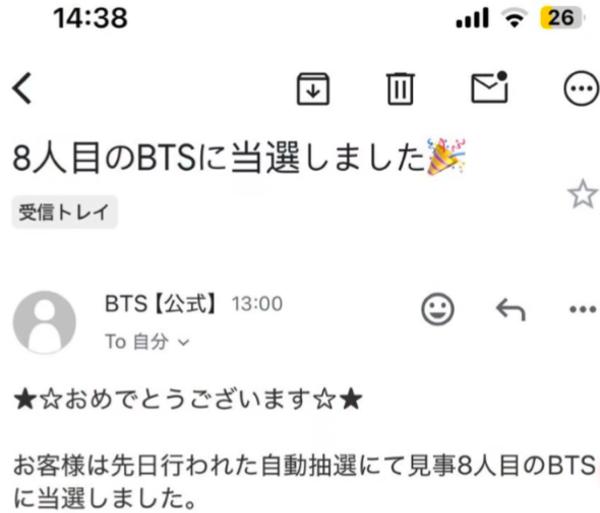
Task: Tap the Wi-Fi status icon
Action: [x=515, y=18]
